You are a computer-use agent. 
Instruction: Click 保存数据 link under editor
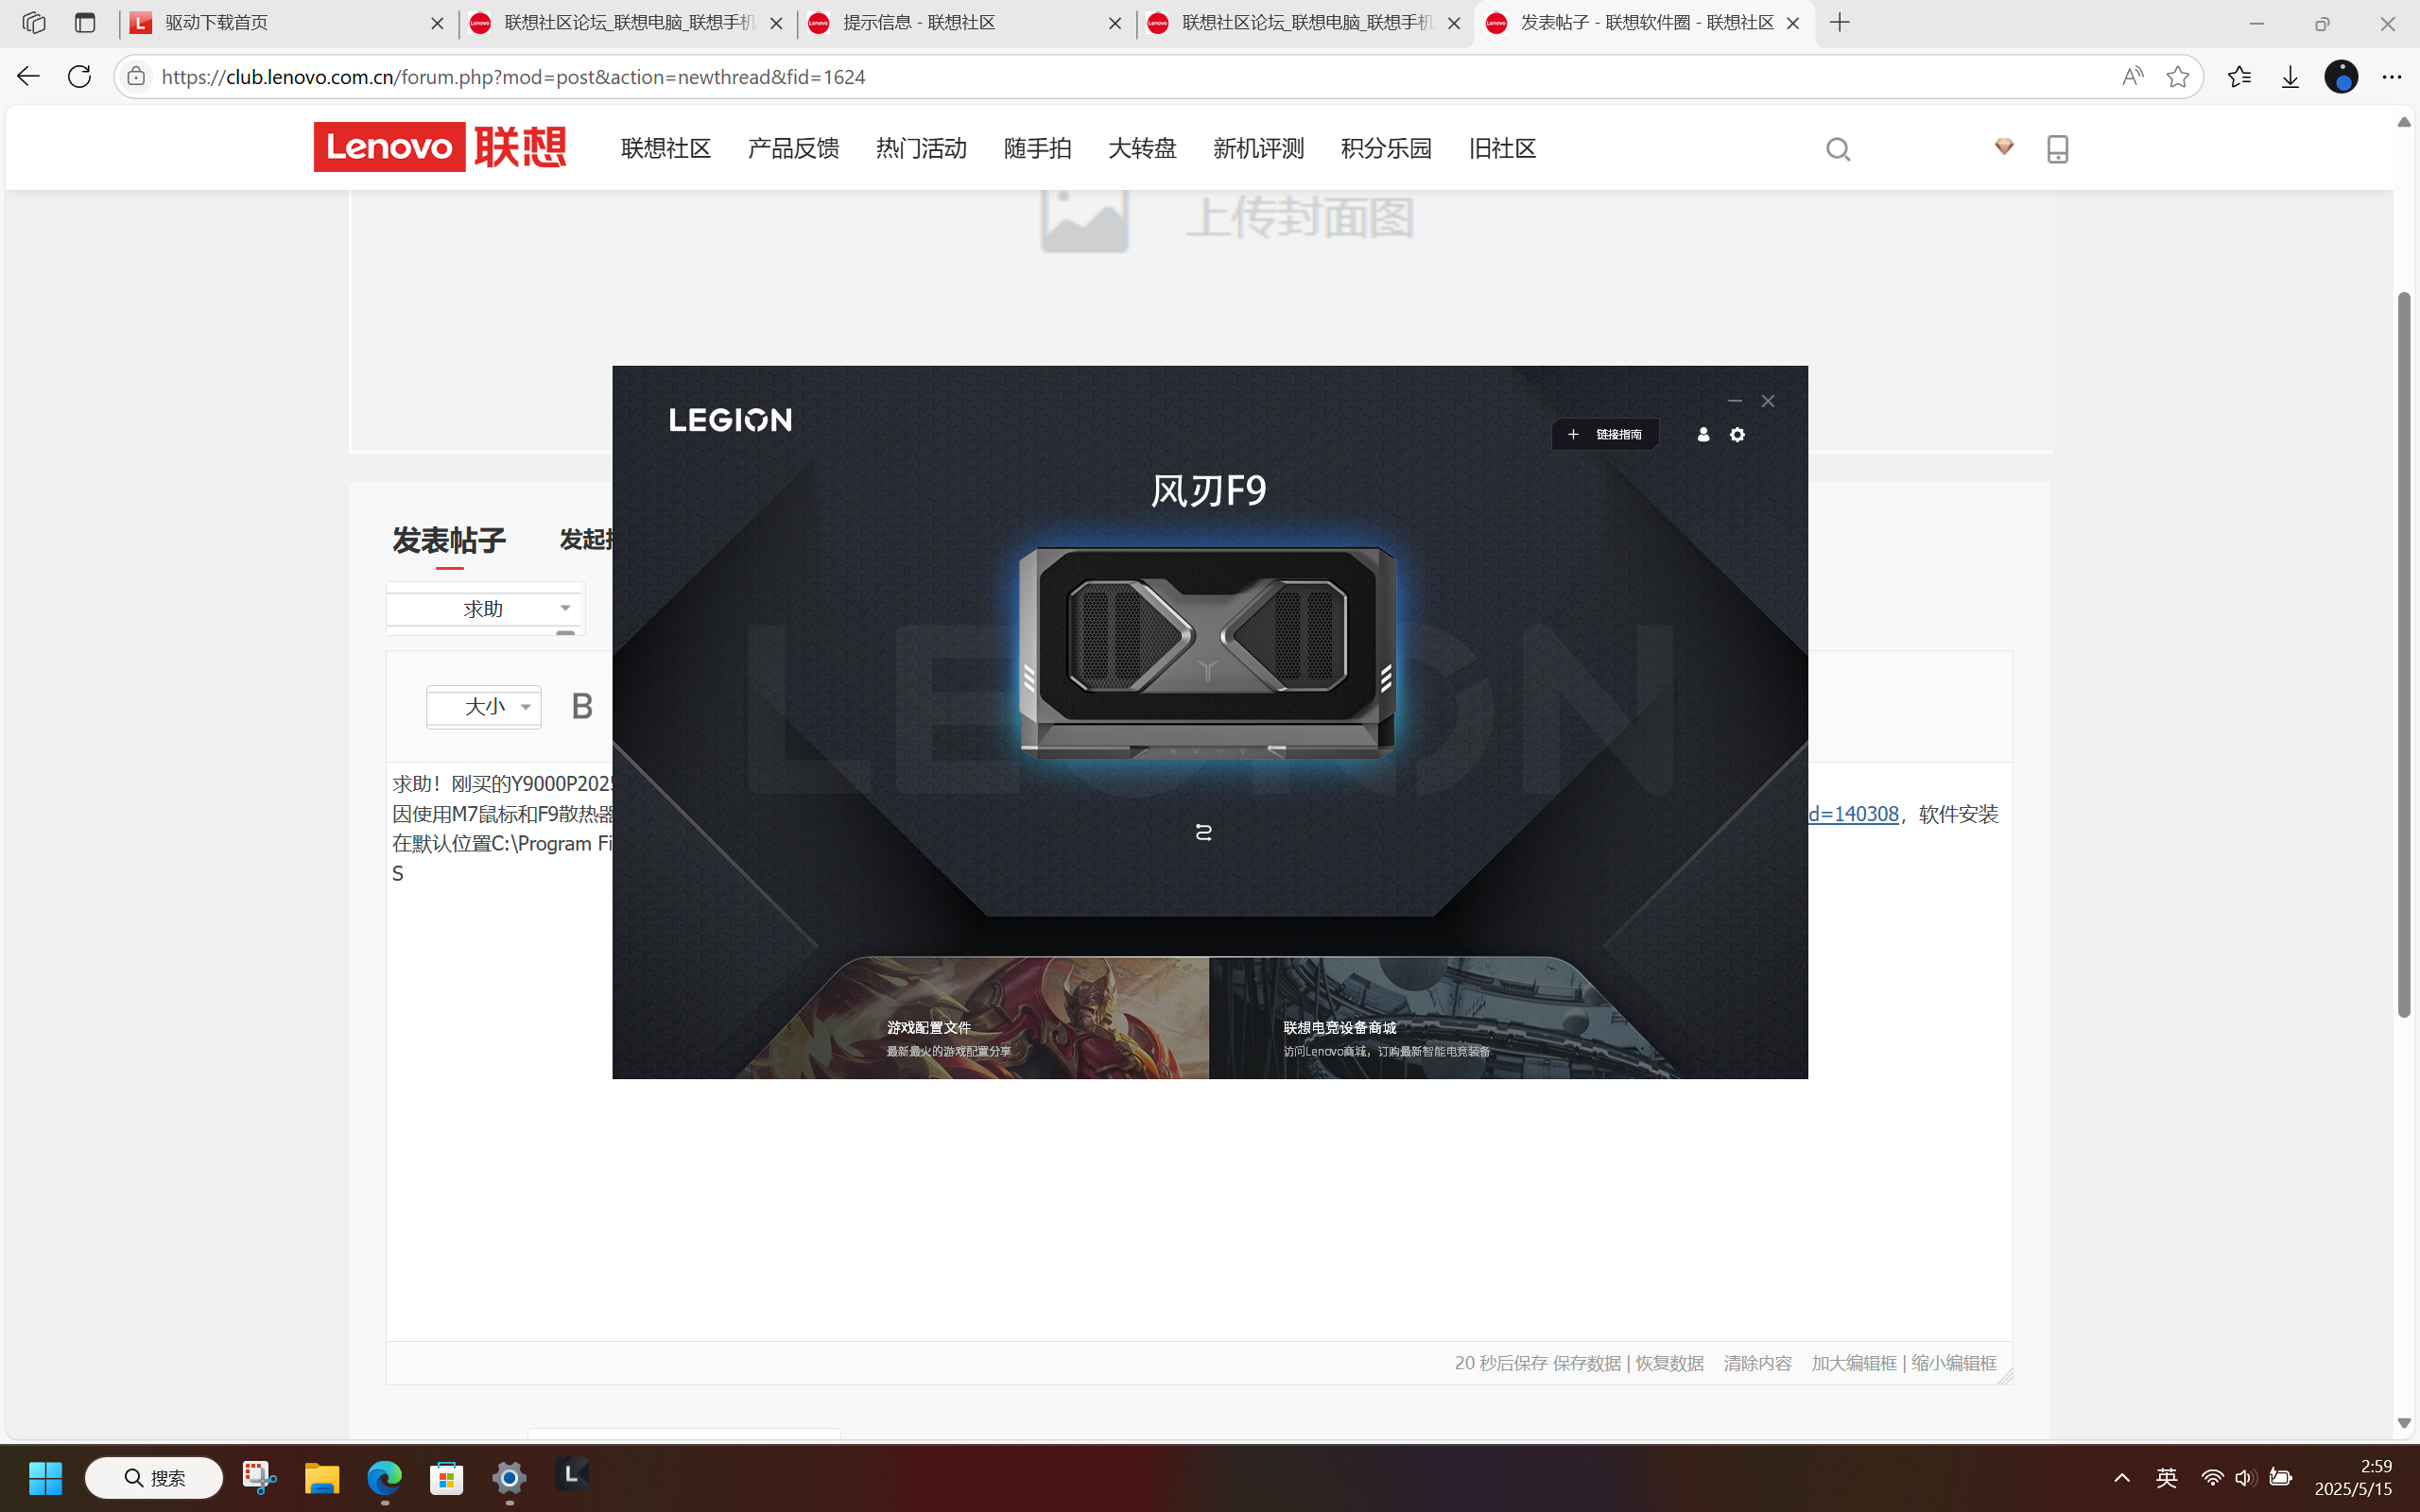point(1587,1363)
